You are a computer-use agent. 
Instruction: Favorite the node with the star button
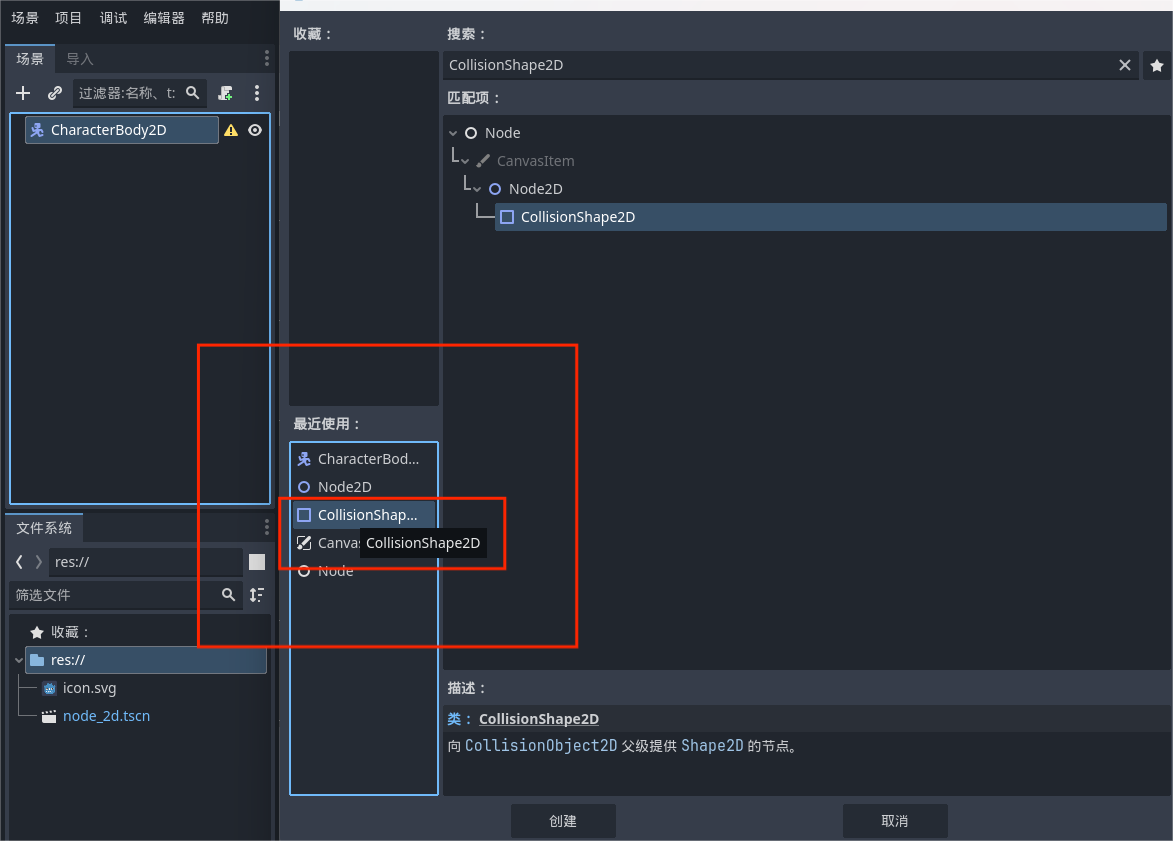tap(1157, 65)
